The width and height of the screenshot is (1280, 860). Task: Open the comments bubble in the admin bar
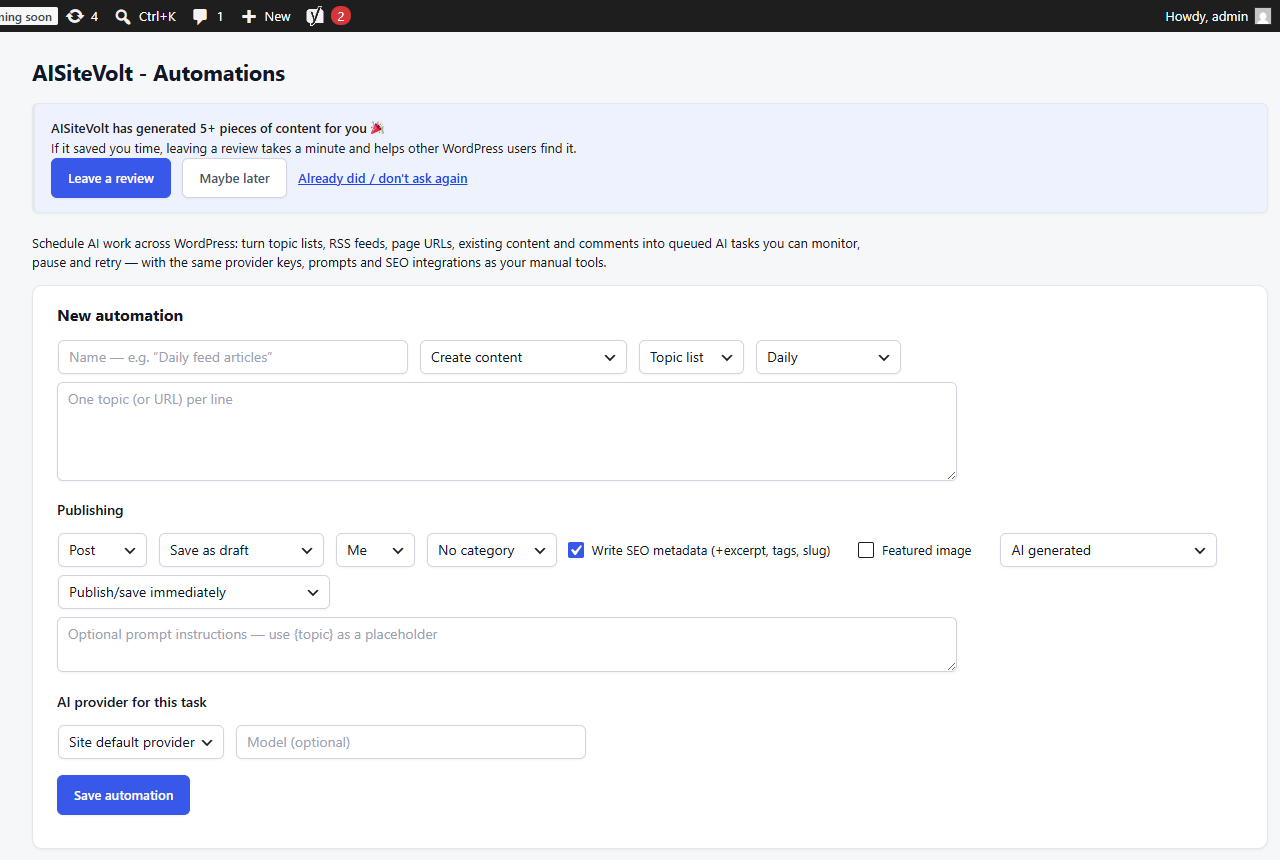(x=208, y=16)
